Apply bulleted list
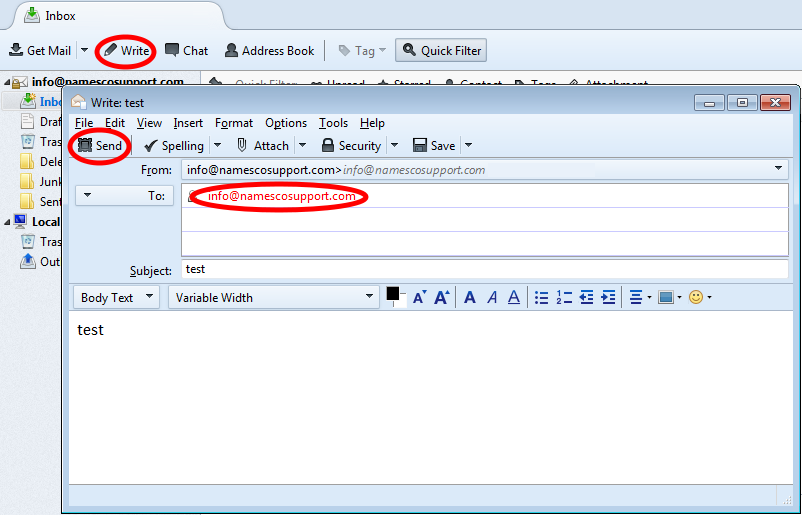 (541, 297)
